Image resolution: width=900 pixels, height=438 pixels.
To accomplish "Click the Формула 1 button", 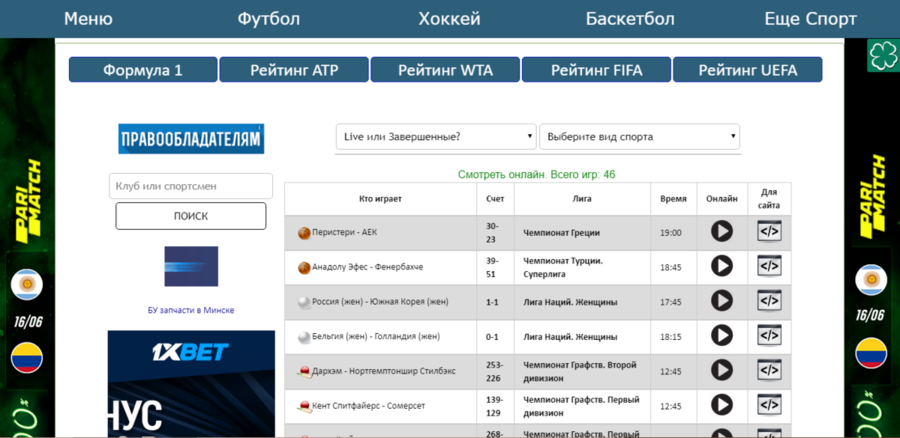I will pyautogui.click(x=143, y=70).
